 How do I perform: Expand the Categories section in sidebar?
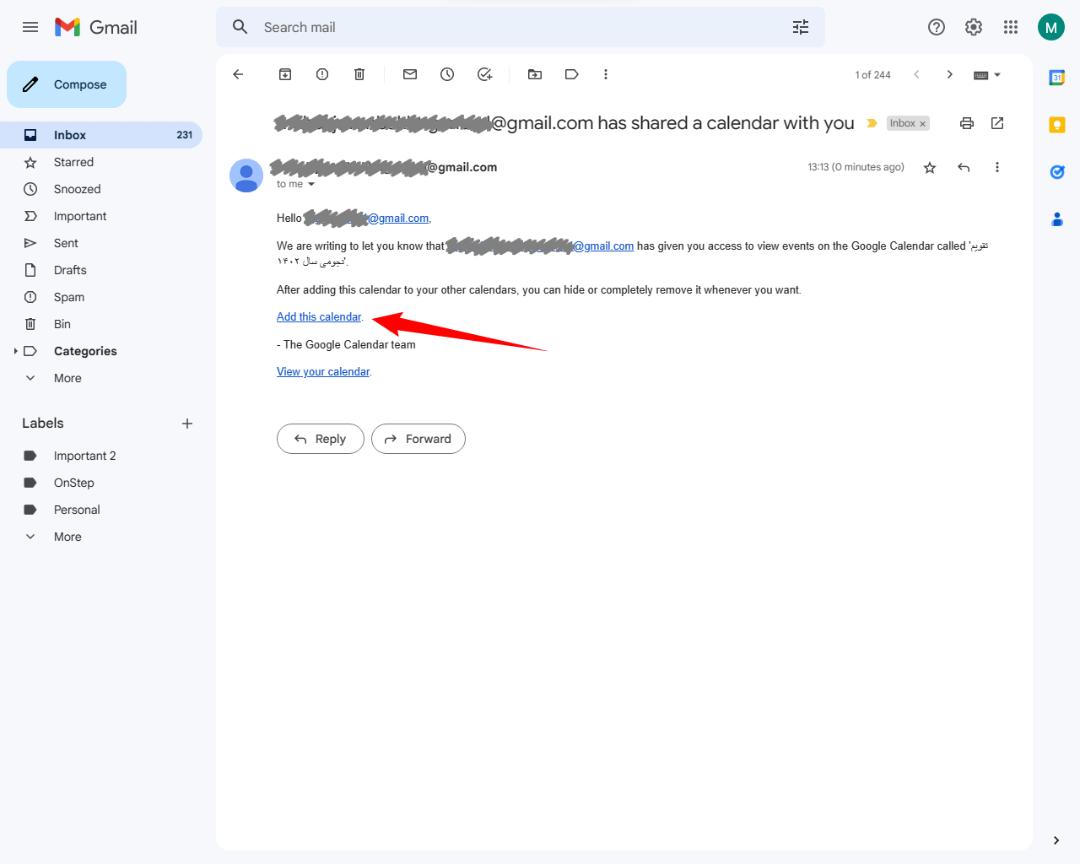(15, 351)
